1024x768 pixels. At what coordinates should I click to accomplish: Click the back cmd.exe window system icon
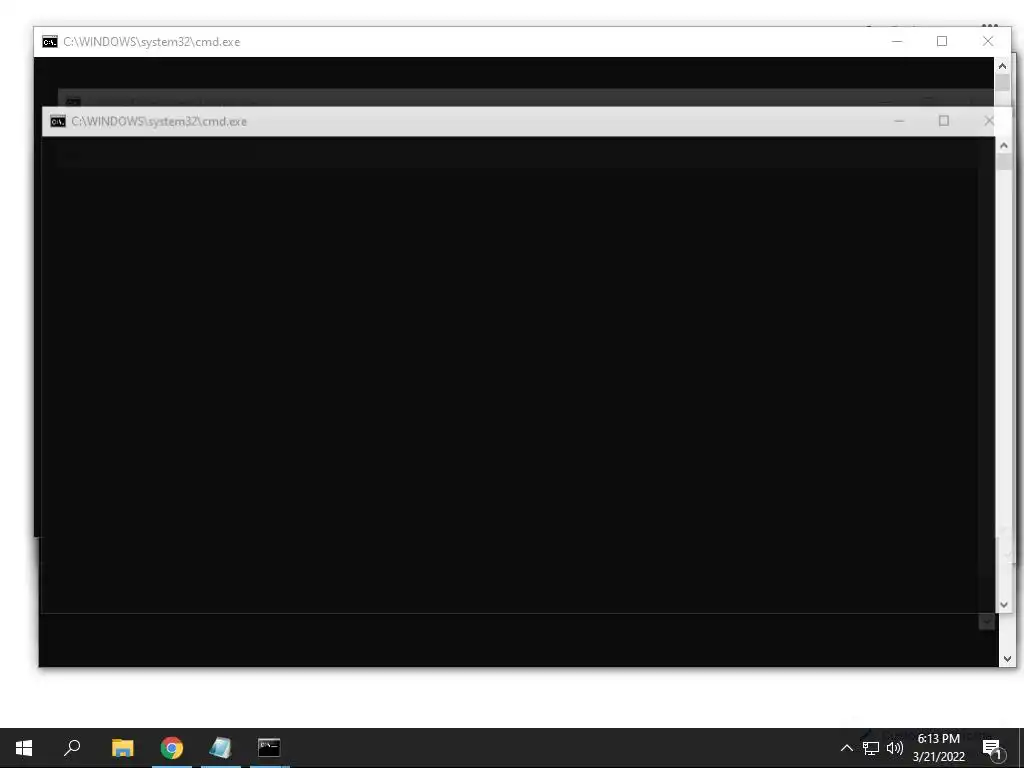50,42
